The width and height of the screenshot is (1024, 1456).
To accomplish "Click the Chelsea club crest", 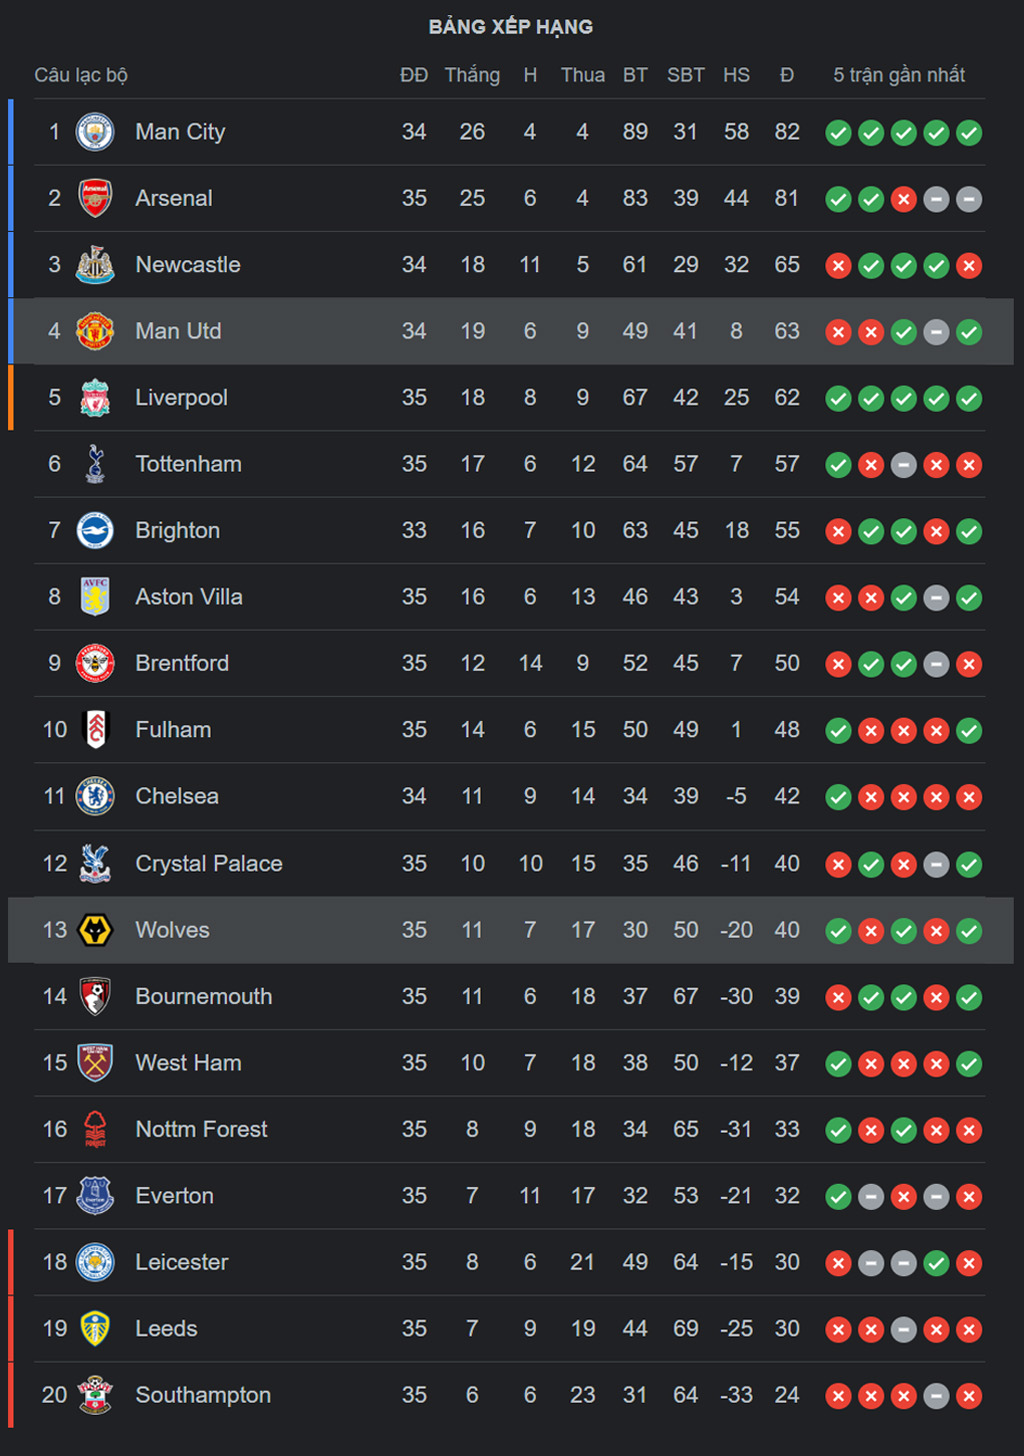I will pos(95,797).
